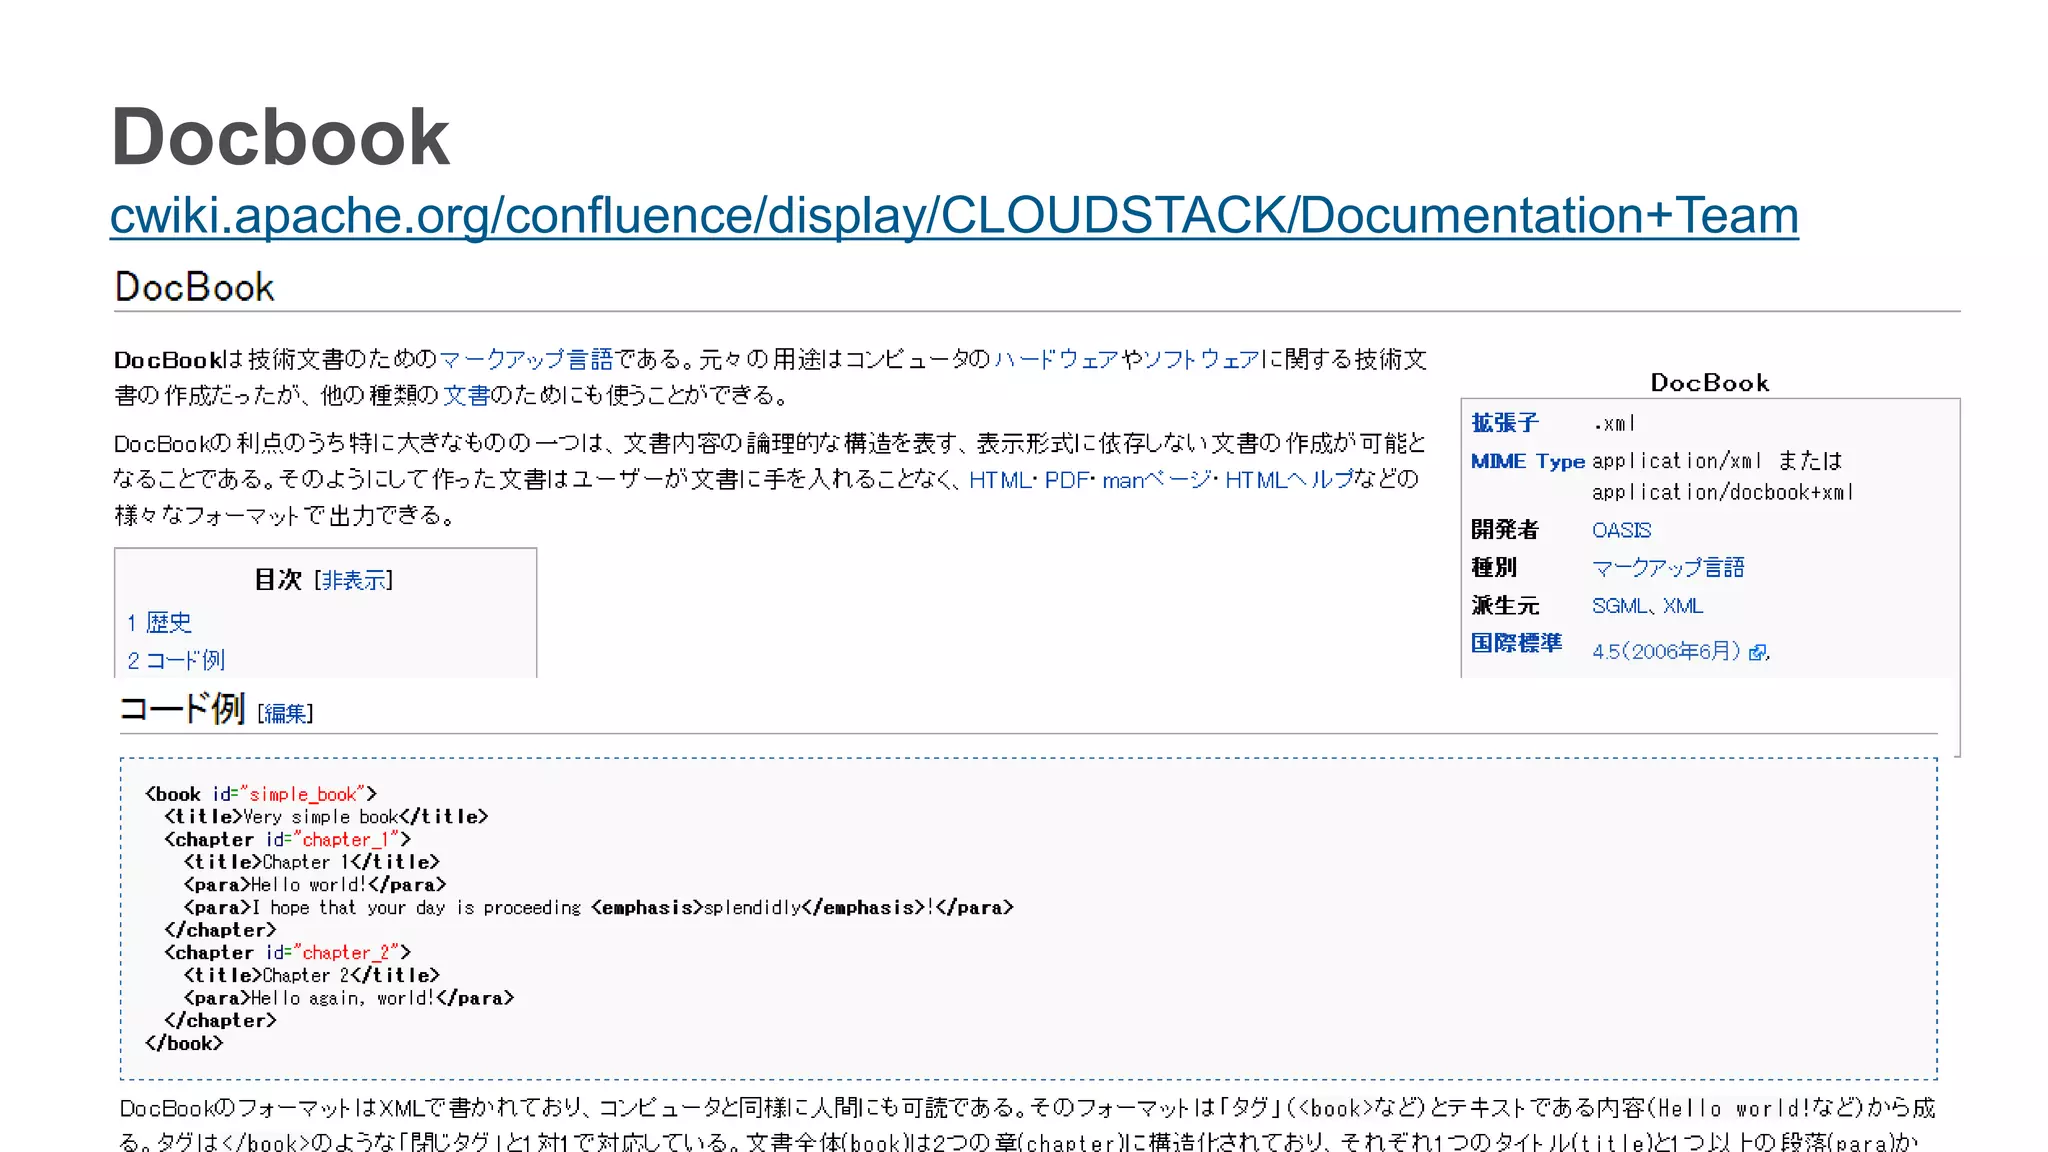2048x1152 pixels.
Task: Click the closing </book> tag line
Action: click(x=184, y=1044)
